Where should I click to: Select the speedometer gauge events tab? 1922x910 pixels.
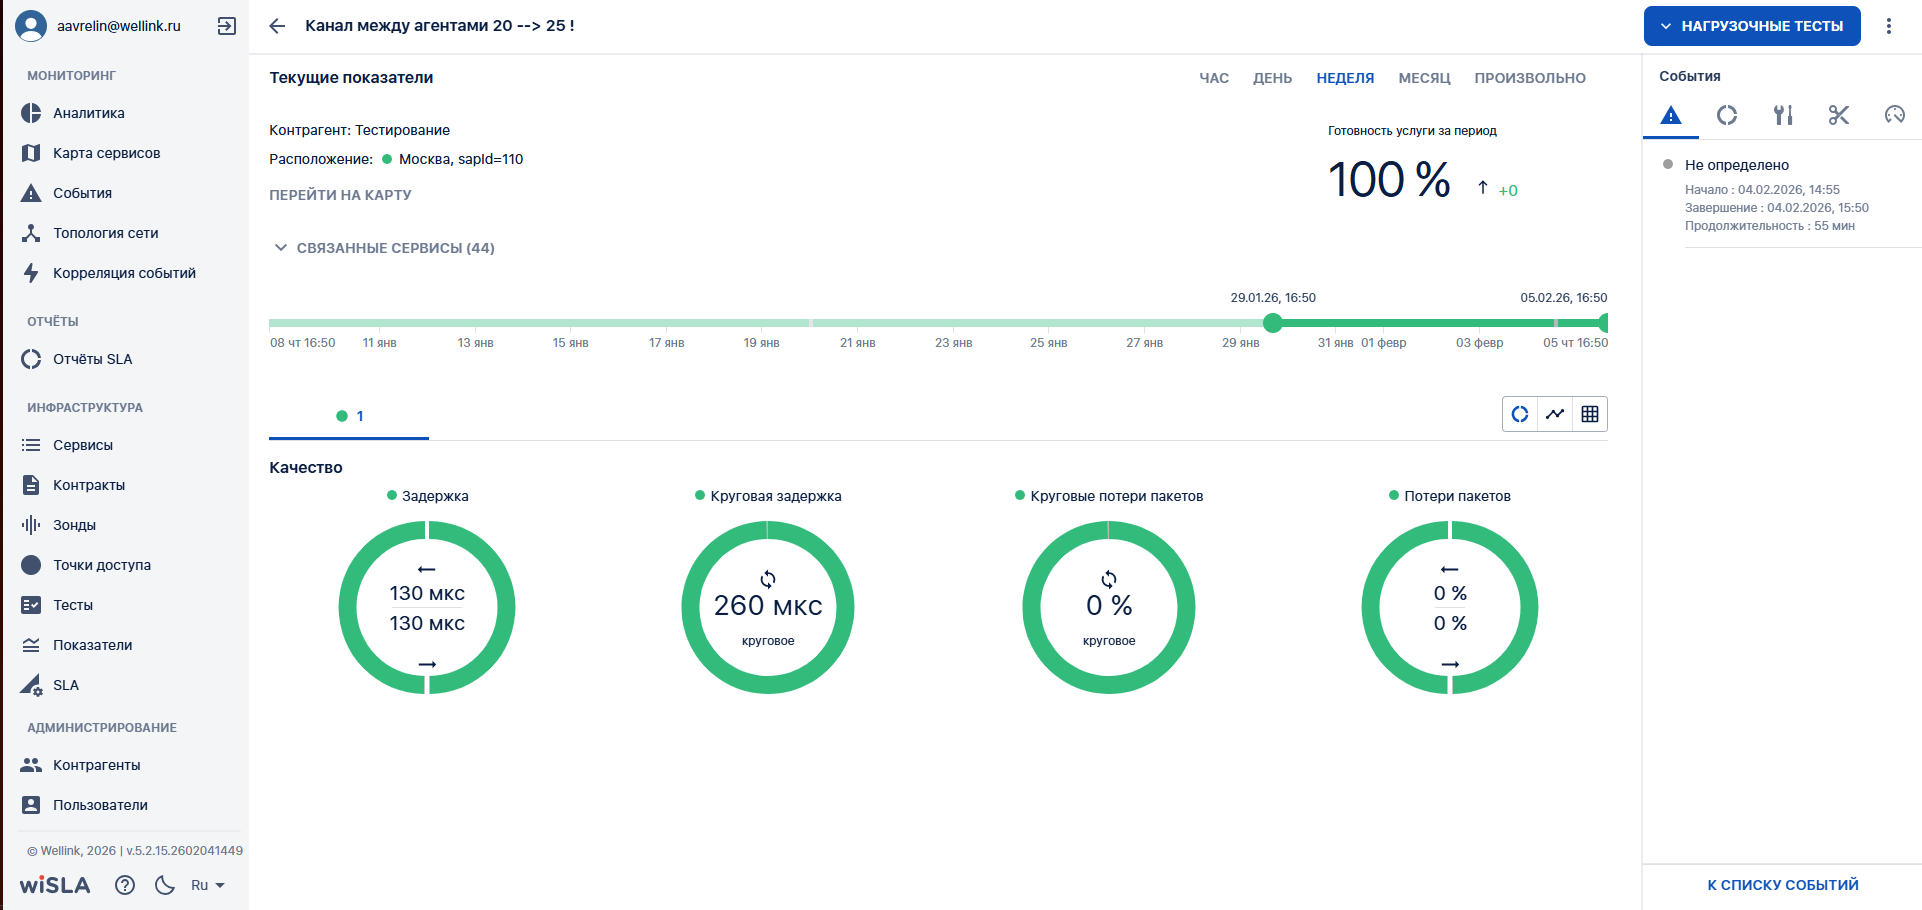point(1894,115)
